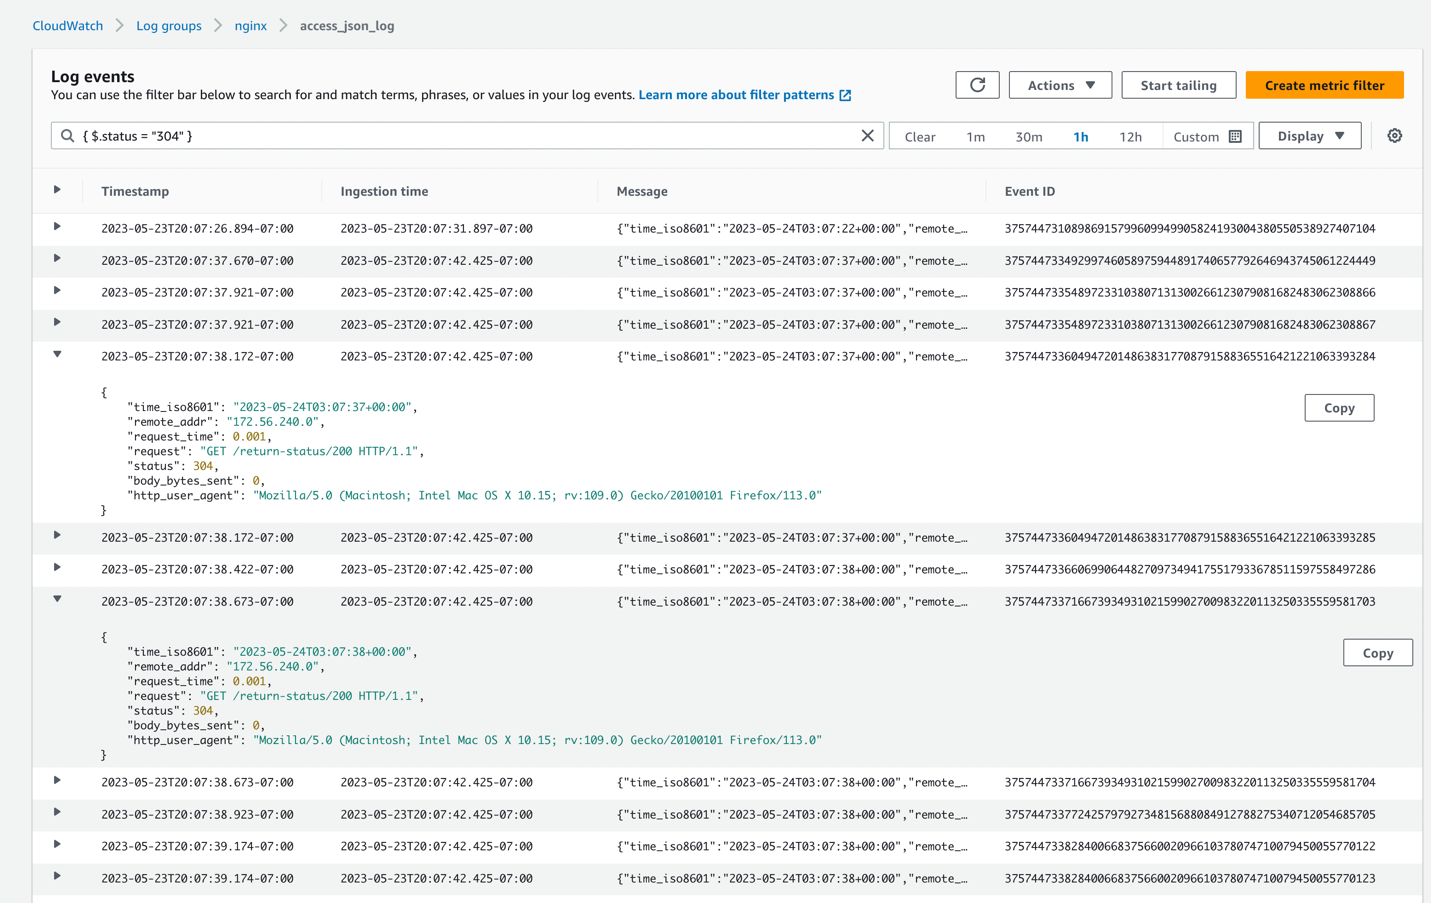
Task: Open the Display dropdown
Action: coord(1309,136)
